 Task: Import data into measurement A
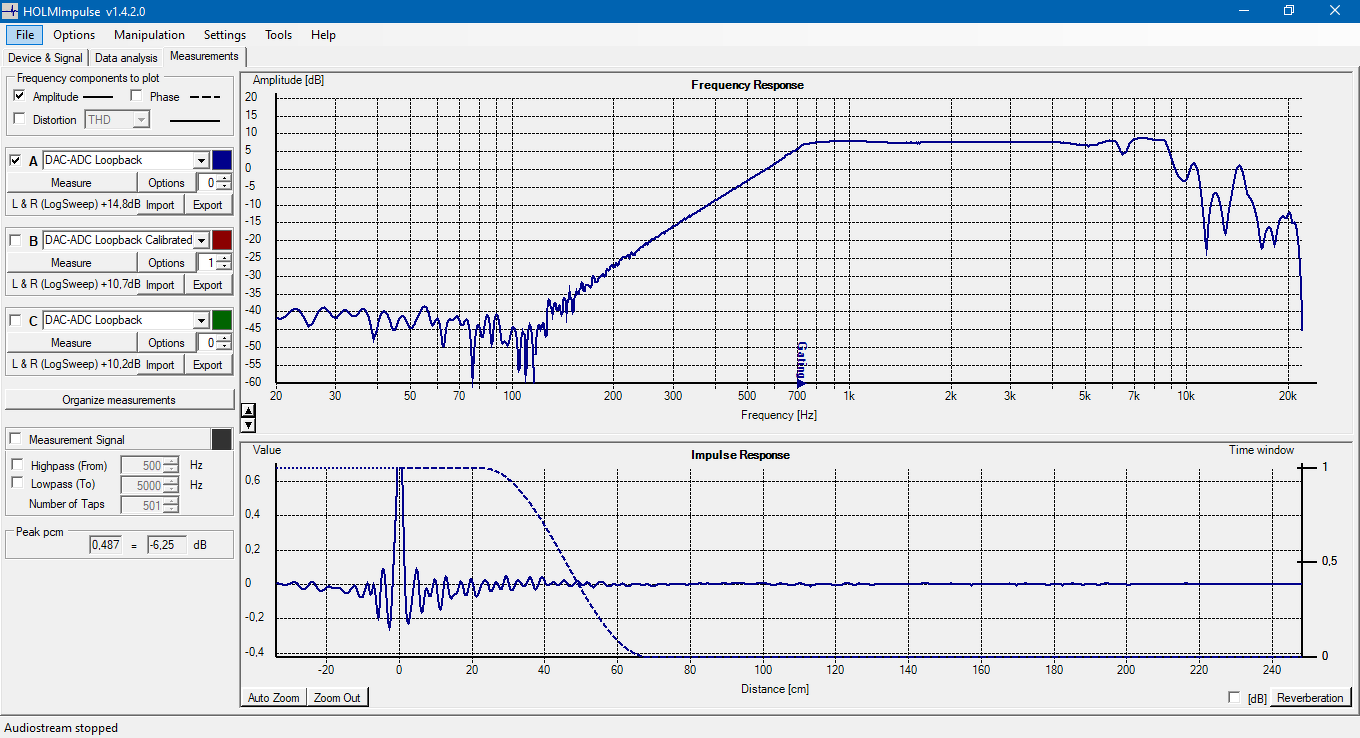[160, 205]
